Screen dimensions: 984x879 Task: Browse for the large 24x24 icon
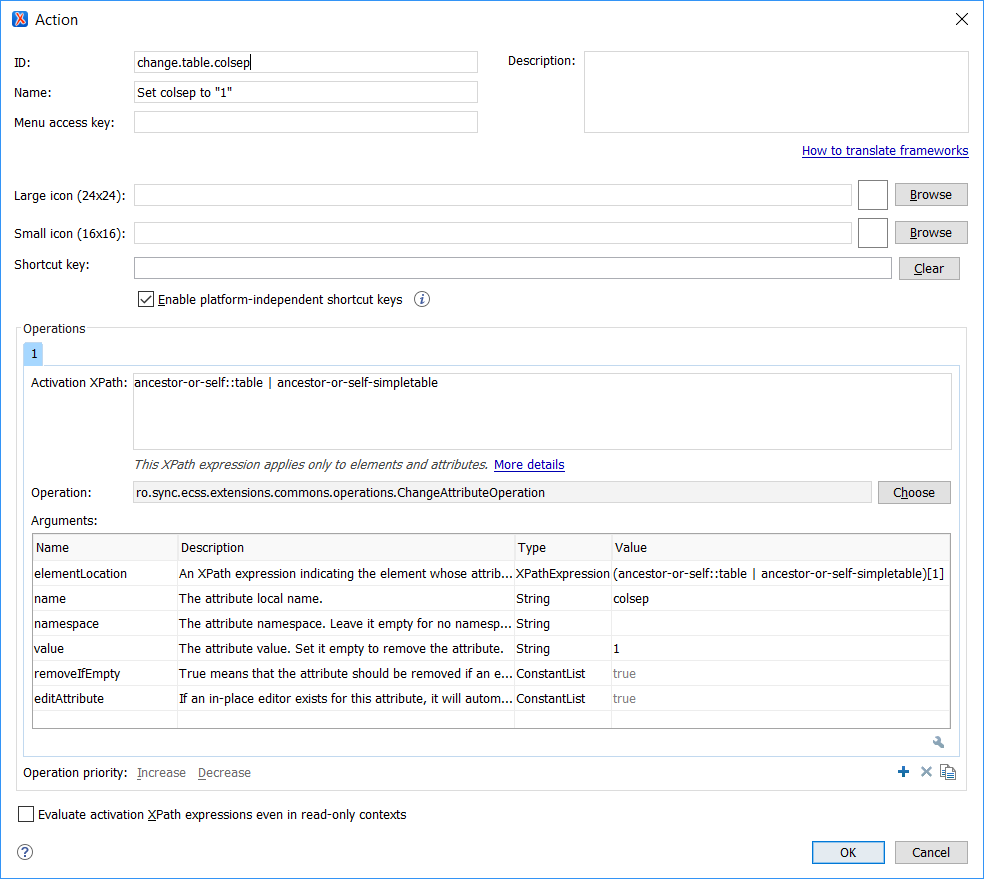coord(930,195)
